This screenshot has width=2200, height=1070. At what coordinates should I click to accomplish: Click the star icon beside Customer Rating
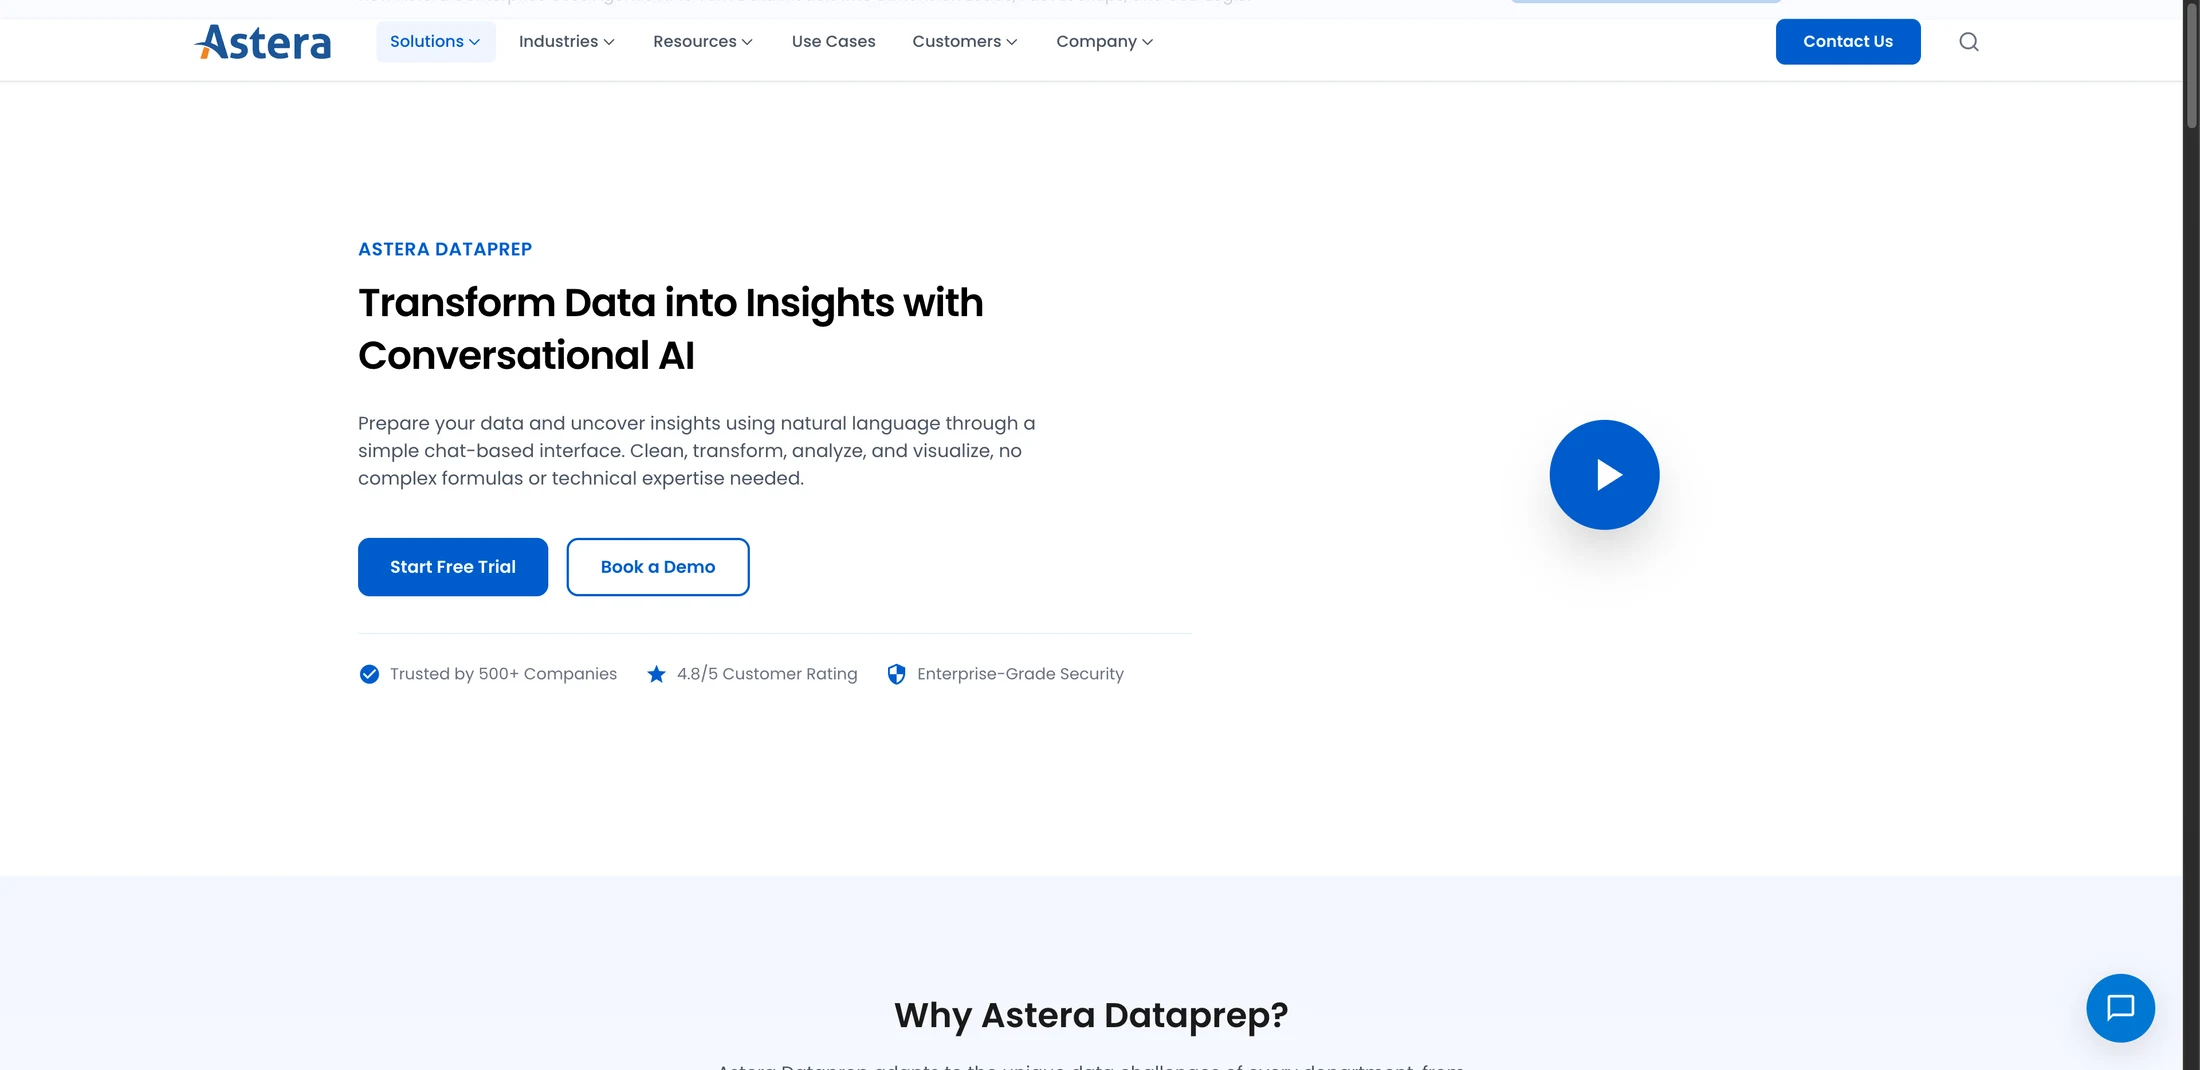(656, 674)
